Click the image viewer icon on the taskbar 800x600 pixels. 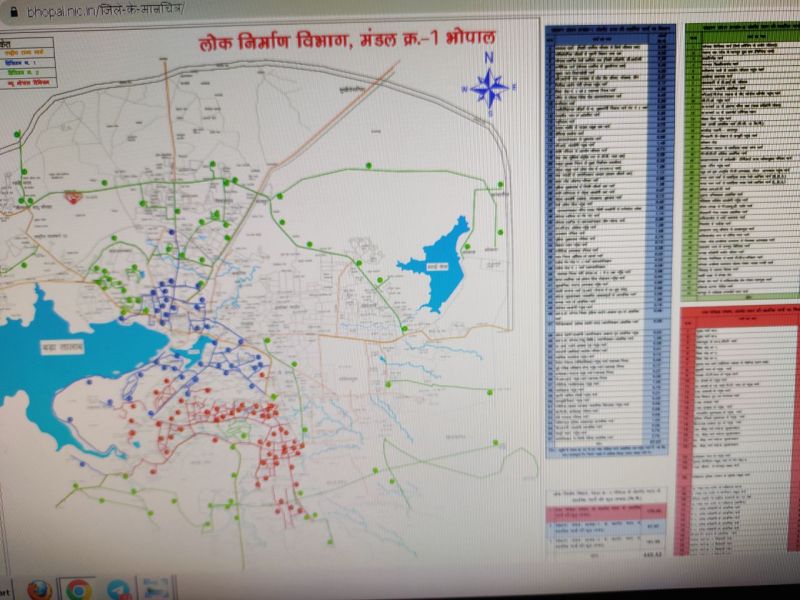pos(155,589)
